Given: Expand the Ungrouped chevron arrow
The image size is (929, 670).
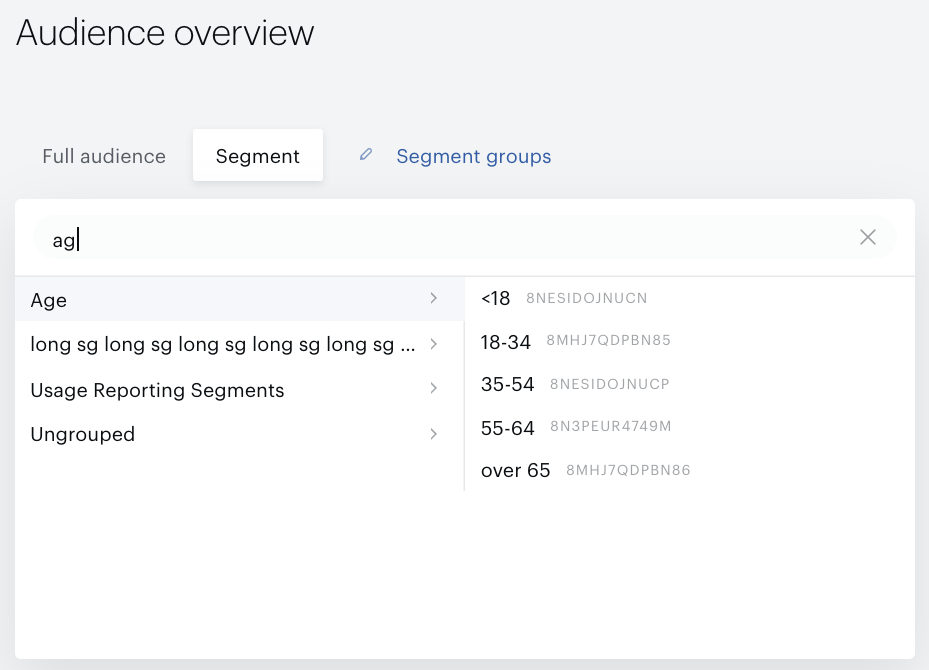Looking at the screenshot, I should pyautogui.click(x=434, y=434).
